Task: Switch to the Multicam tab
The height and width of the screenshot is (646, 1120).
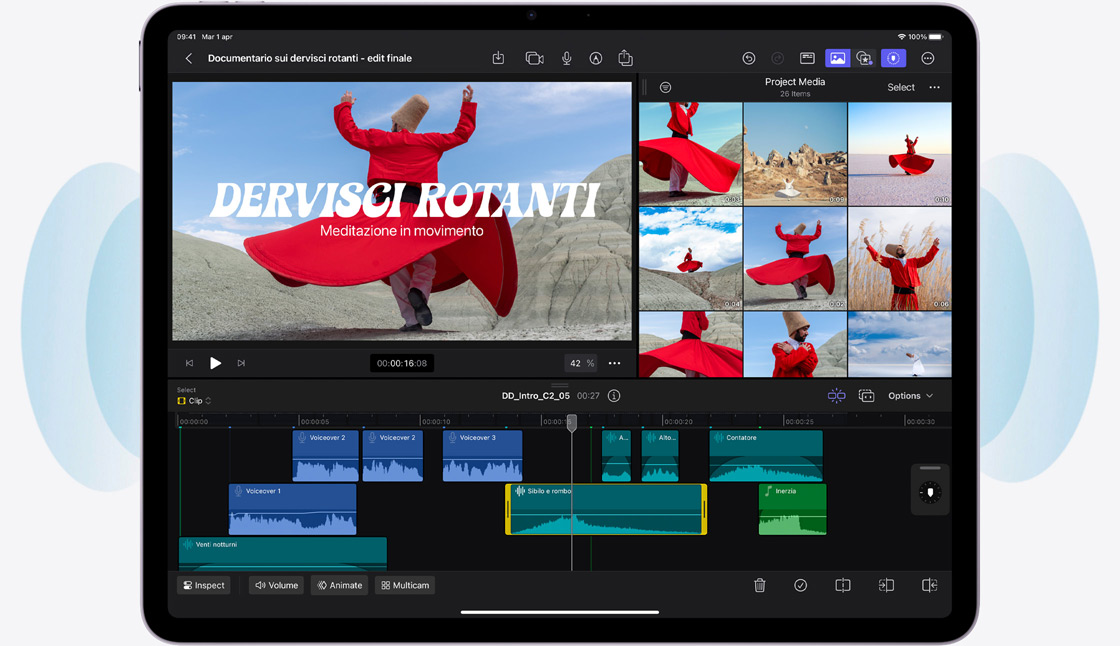Action: click(x=404, y=585)
